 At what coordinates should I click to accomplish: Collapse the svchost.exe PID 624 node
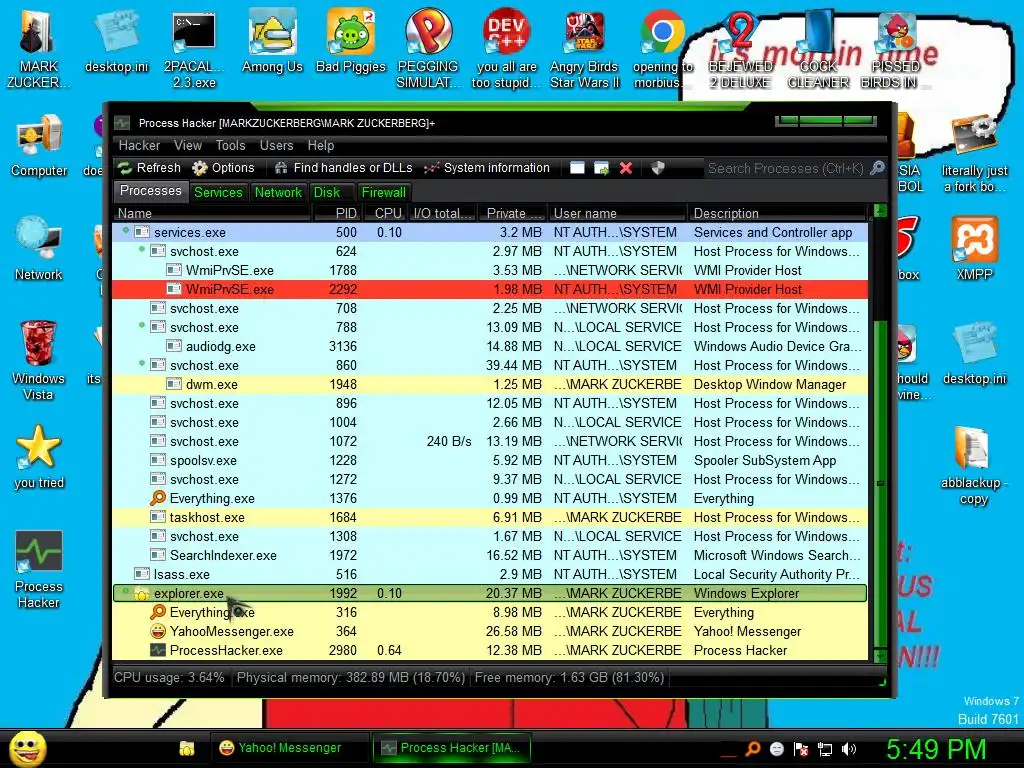pos(142,249)
